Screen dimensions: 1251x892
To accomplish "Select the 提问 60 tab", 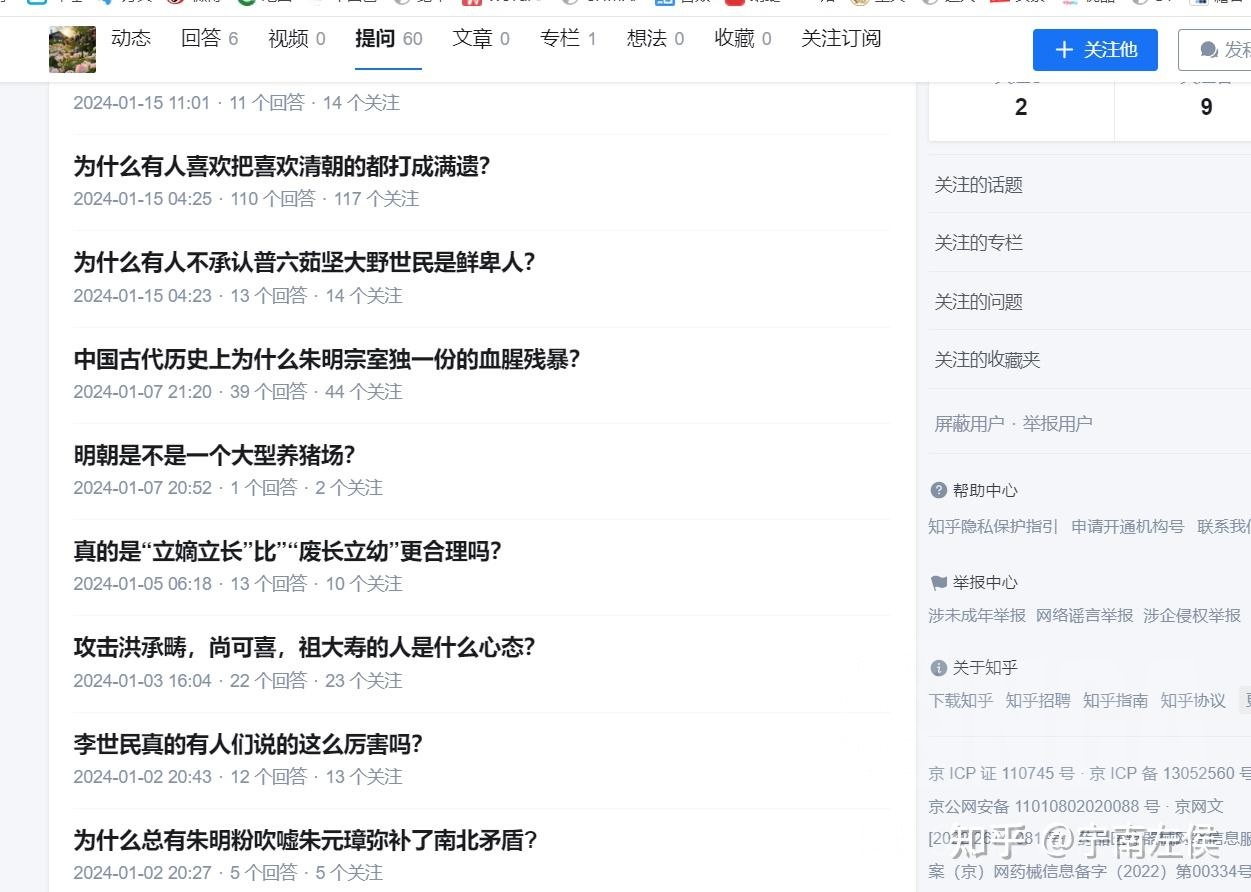I will point(389,38).
